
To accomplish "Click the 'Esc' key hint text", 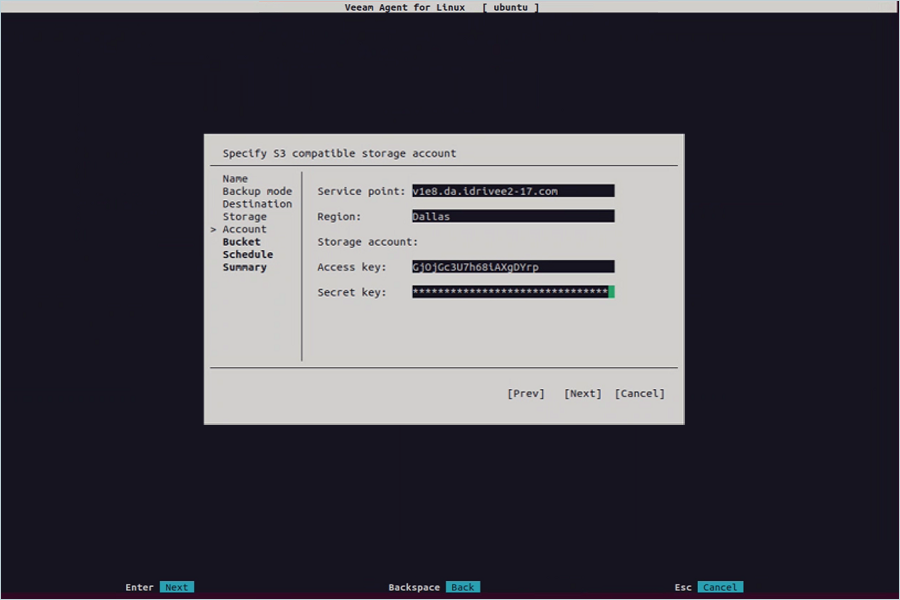I will pos(683,587).
